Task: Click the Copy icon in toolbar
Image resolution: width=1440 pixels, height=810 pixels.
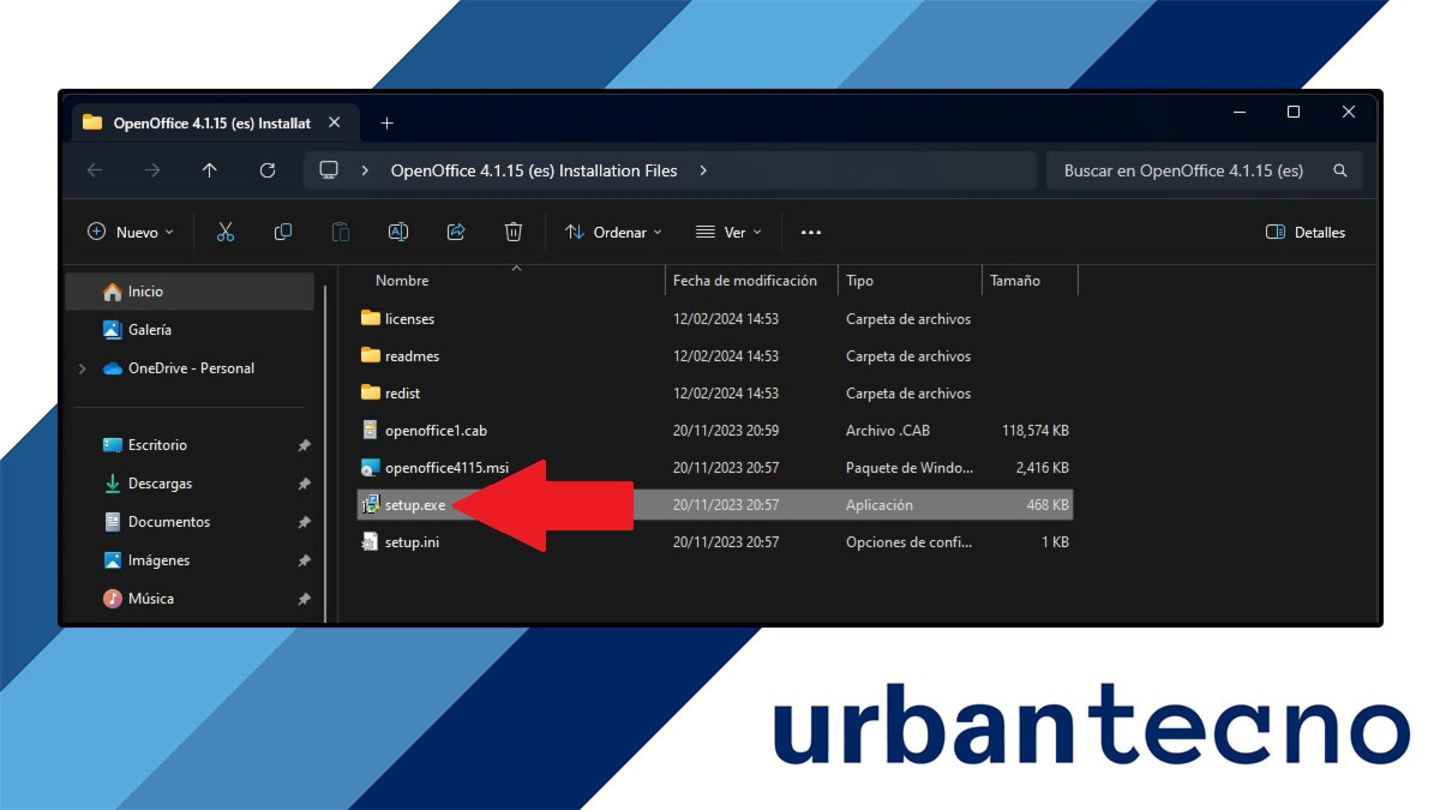Action: click(x=283, y=232)
